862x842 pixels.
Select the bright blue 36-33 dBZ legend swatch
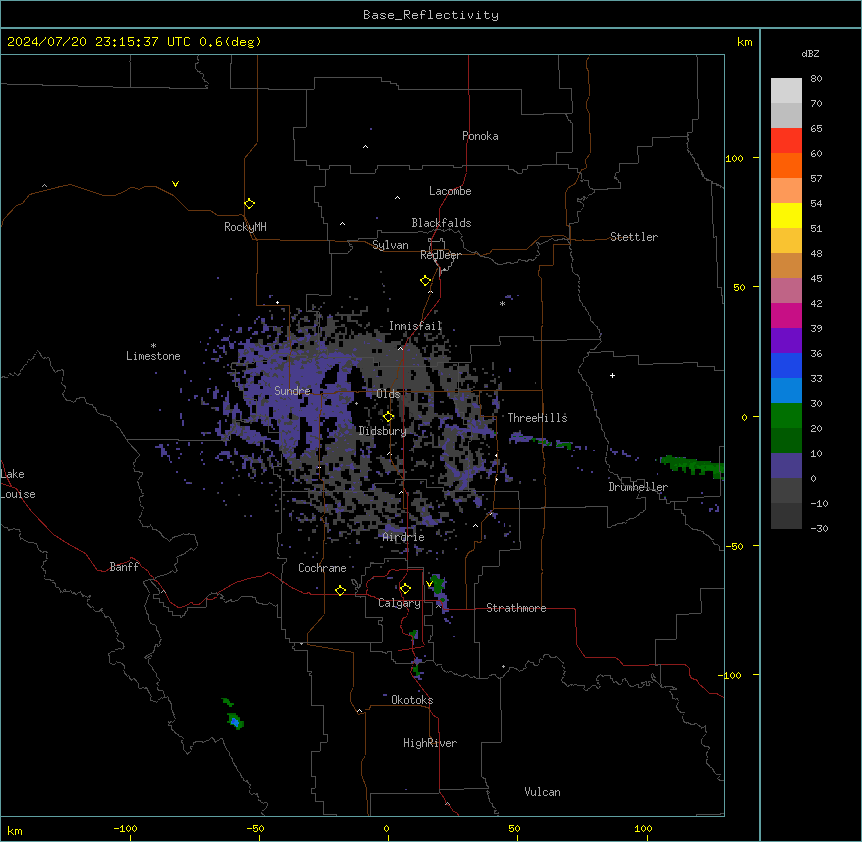786,365
